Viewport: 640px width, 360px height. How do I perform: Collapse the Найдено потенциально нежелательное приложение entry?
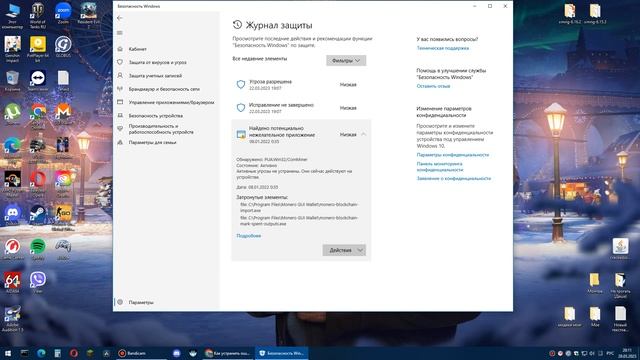pos(363,134)
